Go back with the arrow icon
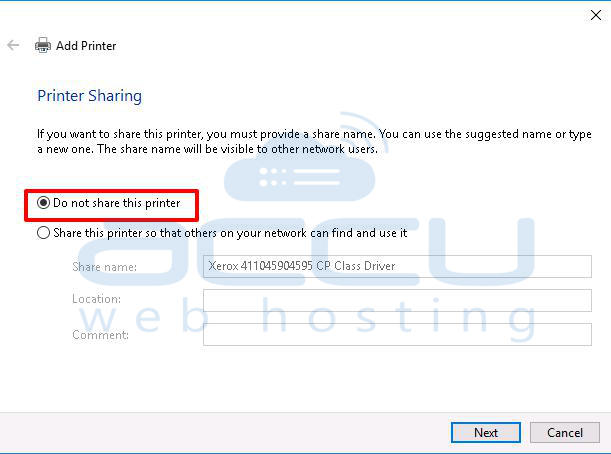The height and width of the screenshot is (454, 611). point(13,45)
